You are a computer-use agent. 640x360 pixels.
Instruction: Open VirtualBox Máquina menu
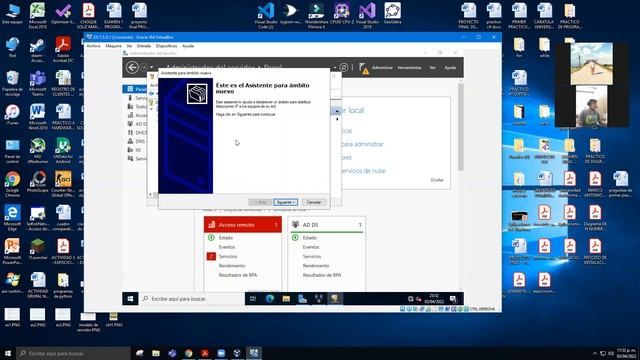(x=113, y=46)
